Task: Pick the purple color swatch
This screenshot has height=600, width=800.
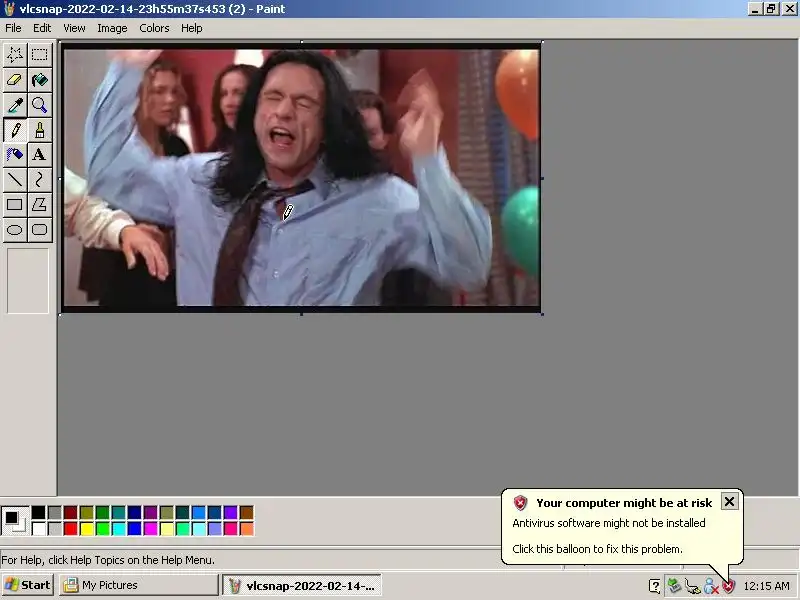Action: (151, 512)
